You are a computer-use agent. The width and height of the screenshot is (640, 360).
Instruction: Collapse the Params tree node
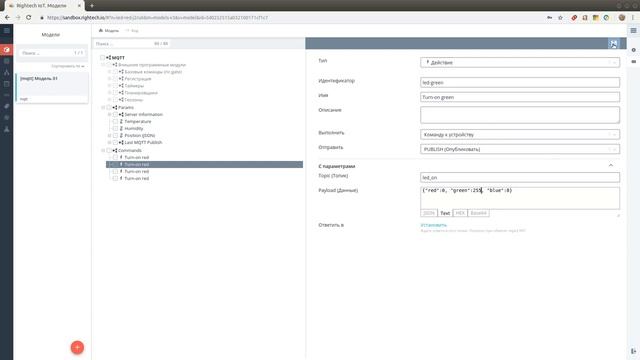coord(103,107)
